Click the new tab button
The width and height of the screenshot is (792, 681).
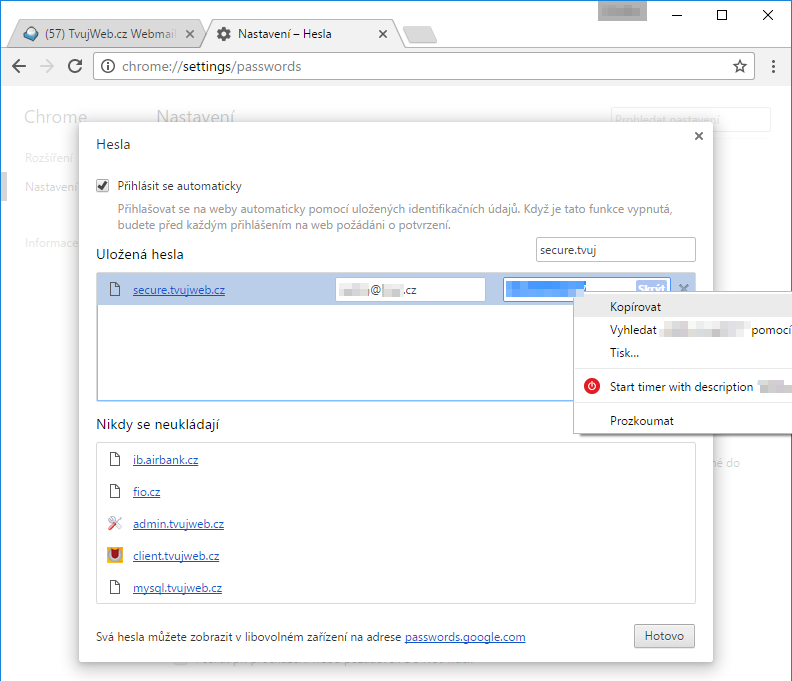420,35
